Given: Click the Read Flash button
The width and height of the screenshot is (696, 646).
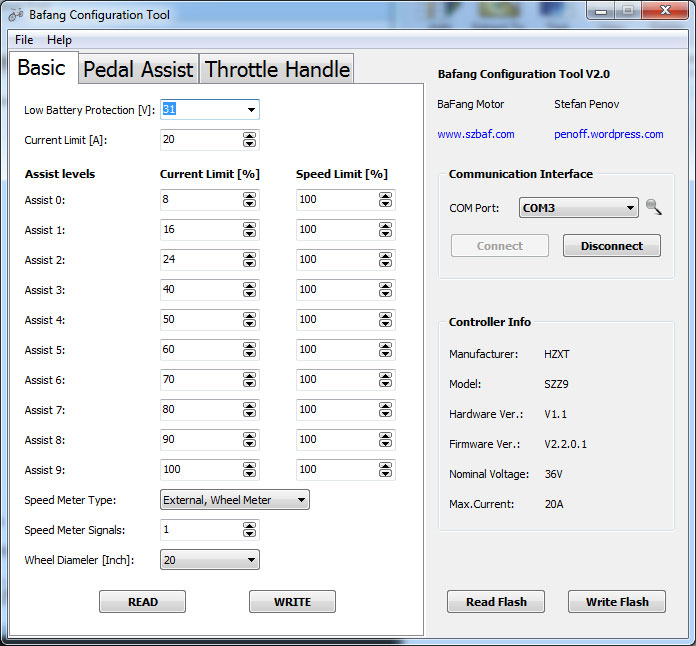Looking at the screenshot, I should (496, 602).
